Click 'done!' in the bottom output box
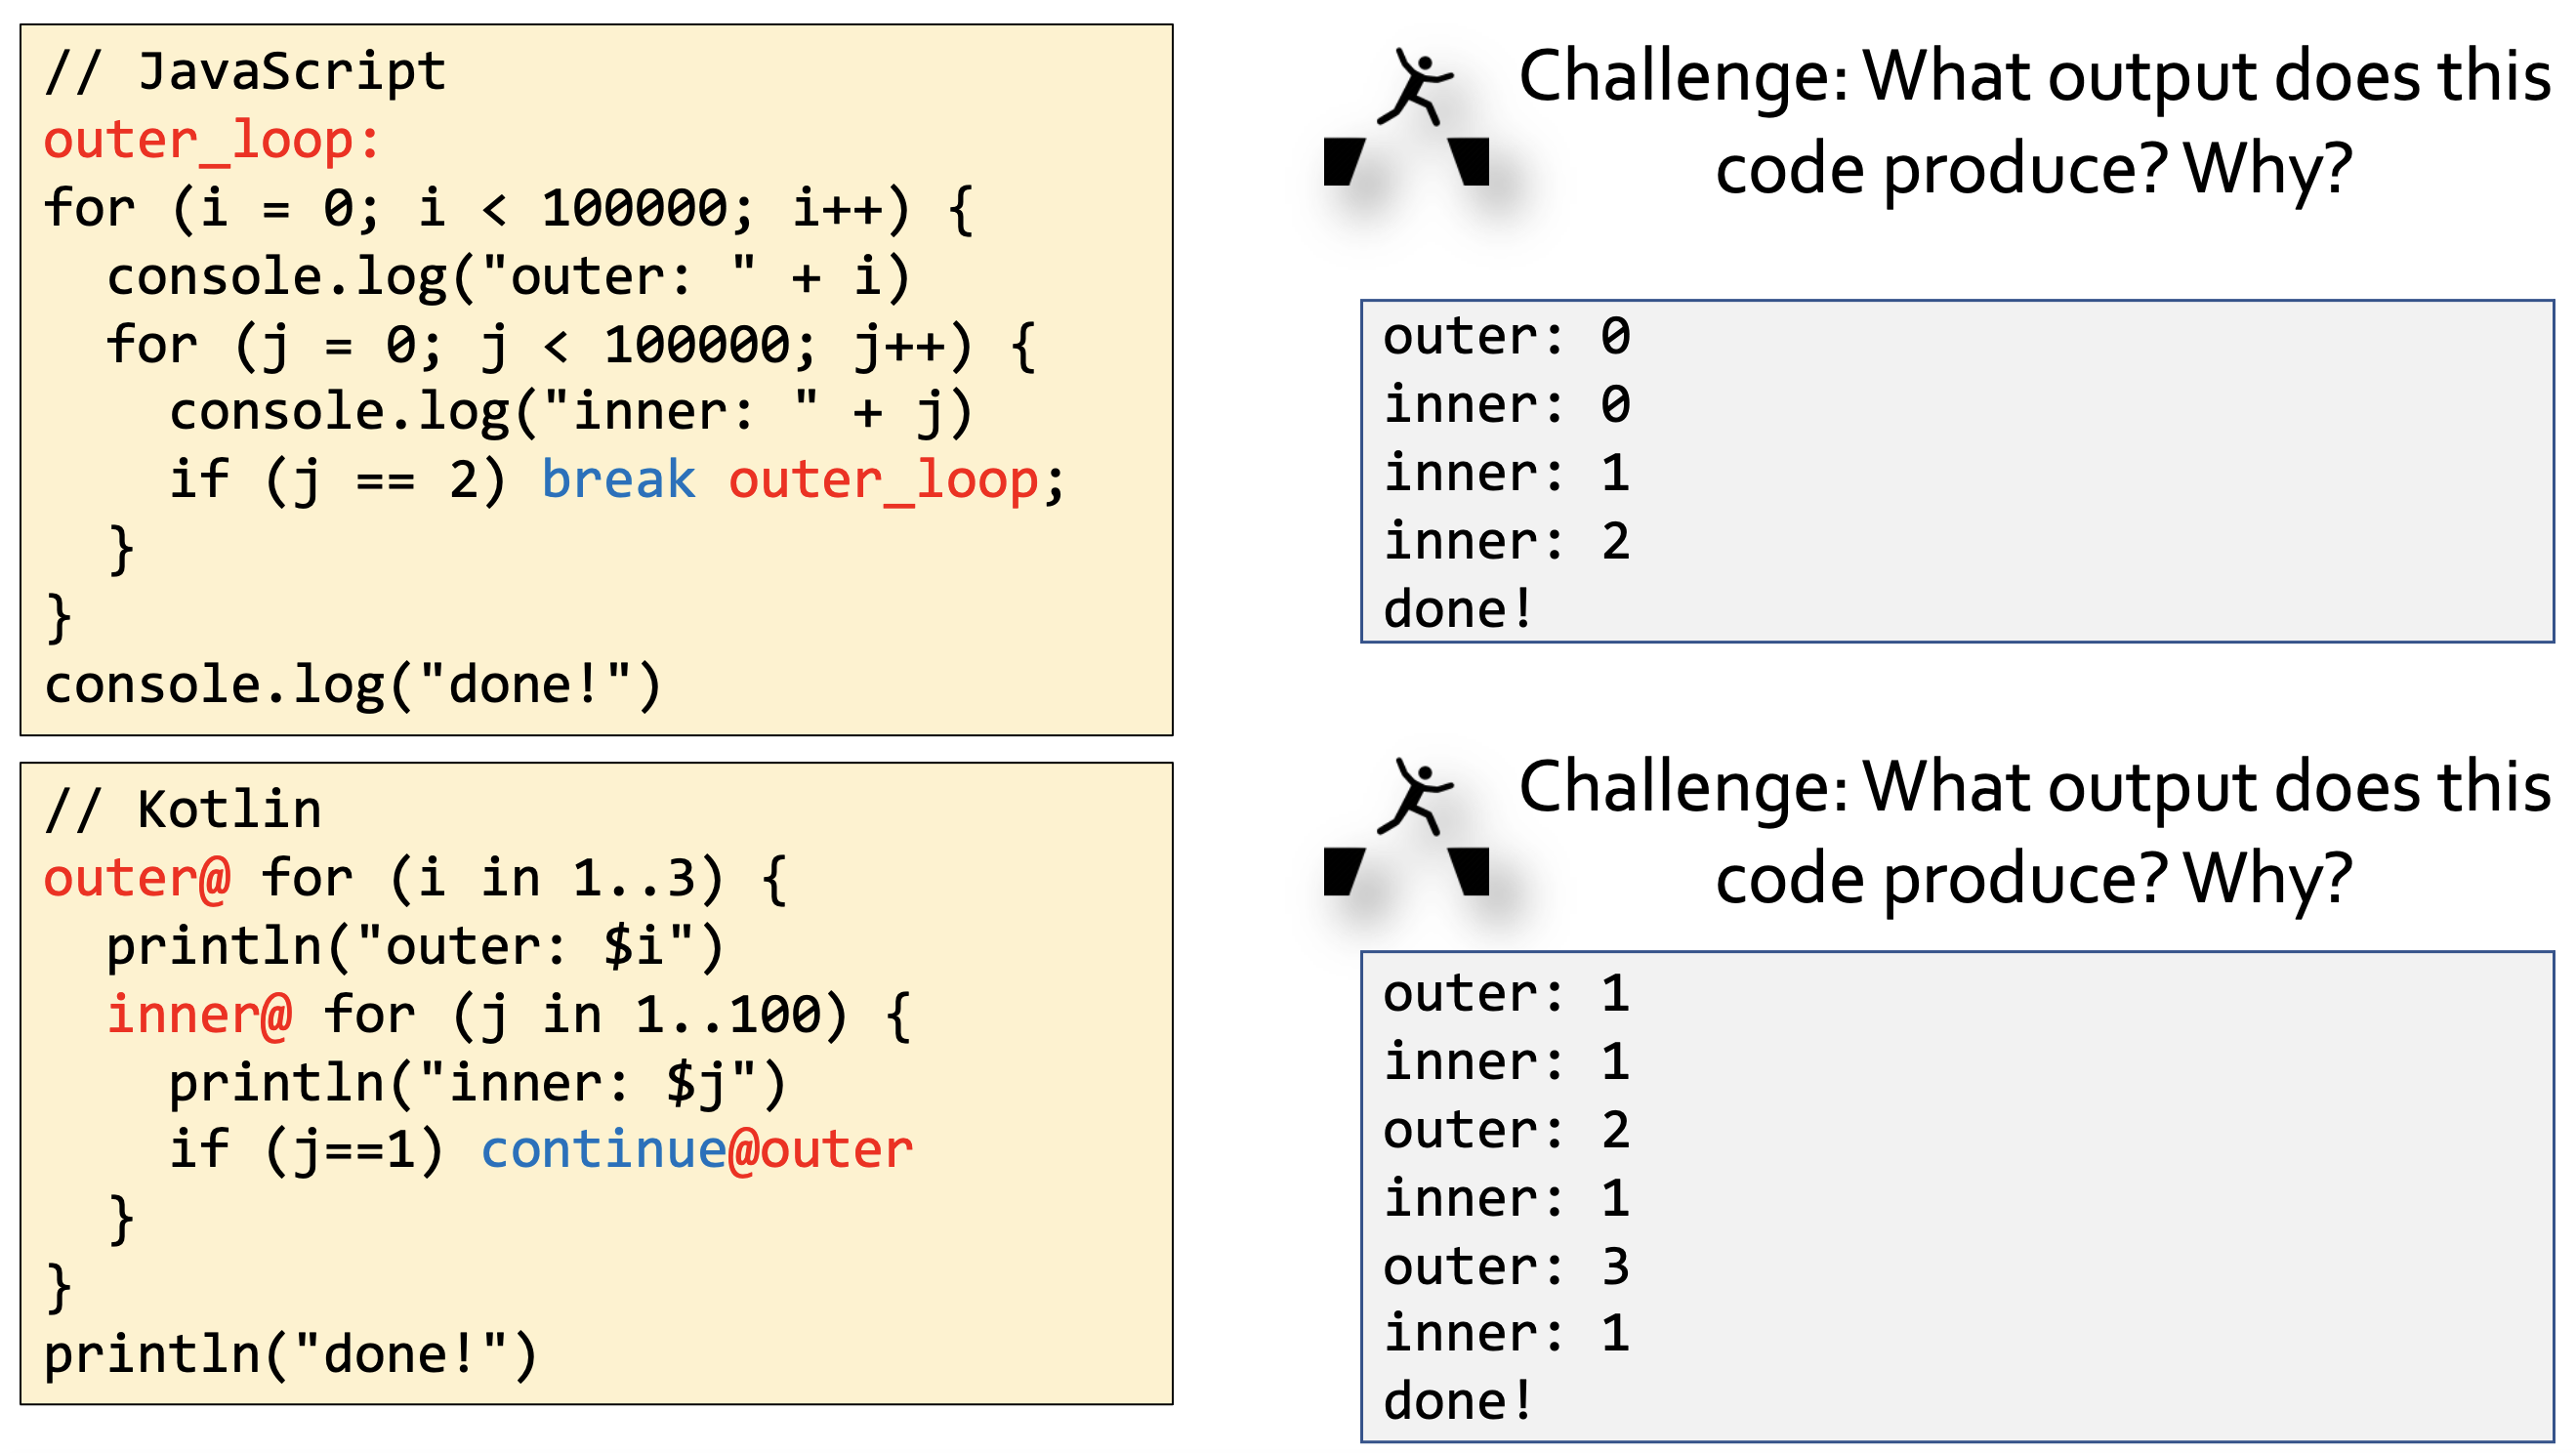Screen dimensions: 2576x1453 tap(1457, 1401)
